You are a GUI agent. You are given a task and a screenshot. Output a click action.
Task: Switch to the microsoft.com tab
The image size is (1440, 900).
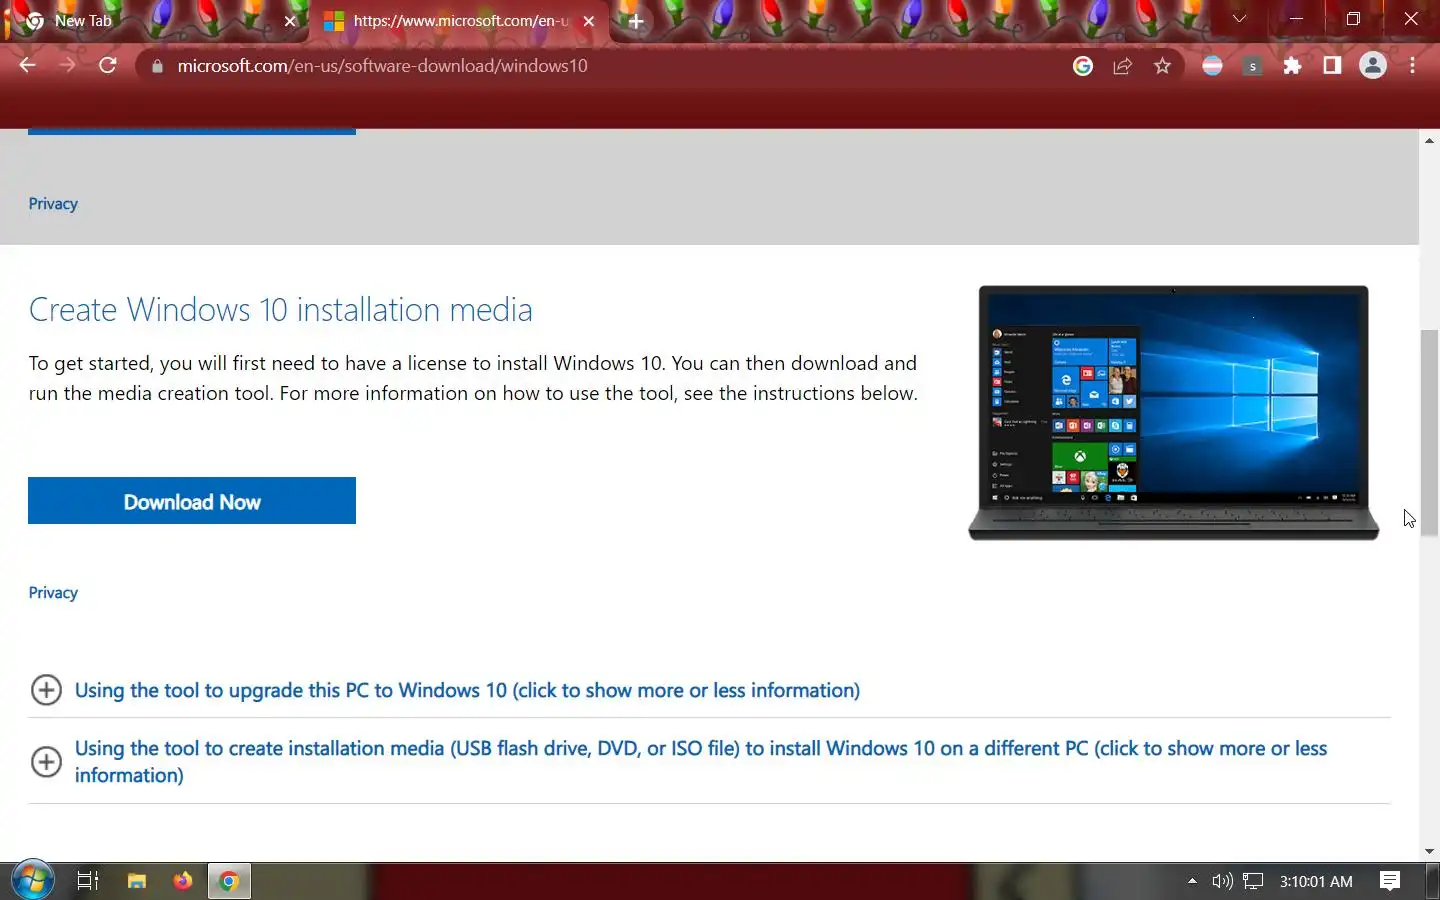[460, 21]
